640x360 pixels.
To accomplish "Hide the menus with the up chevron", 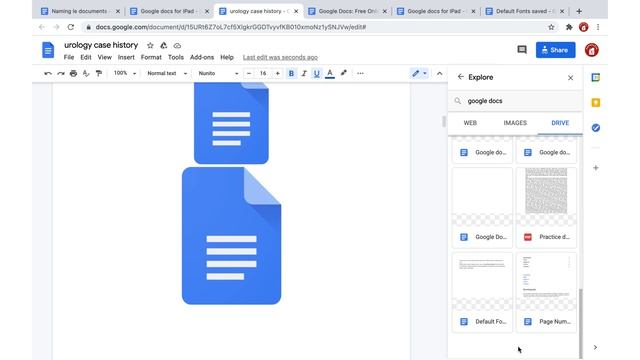I will click(x=440, y=74).
